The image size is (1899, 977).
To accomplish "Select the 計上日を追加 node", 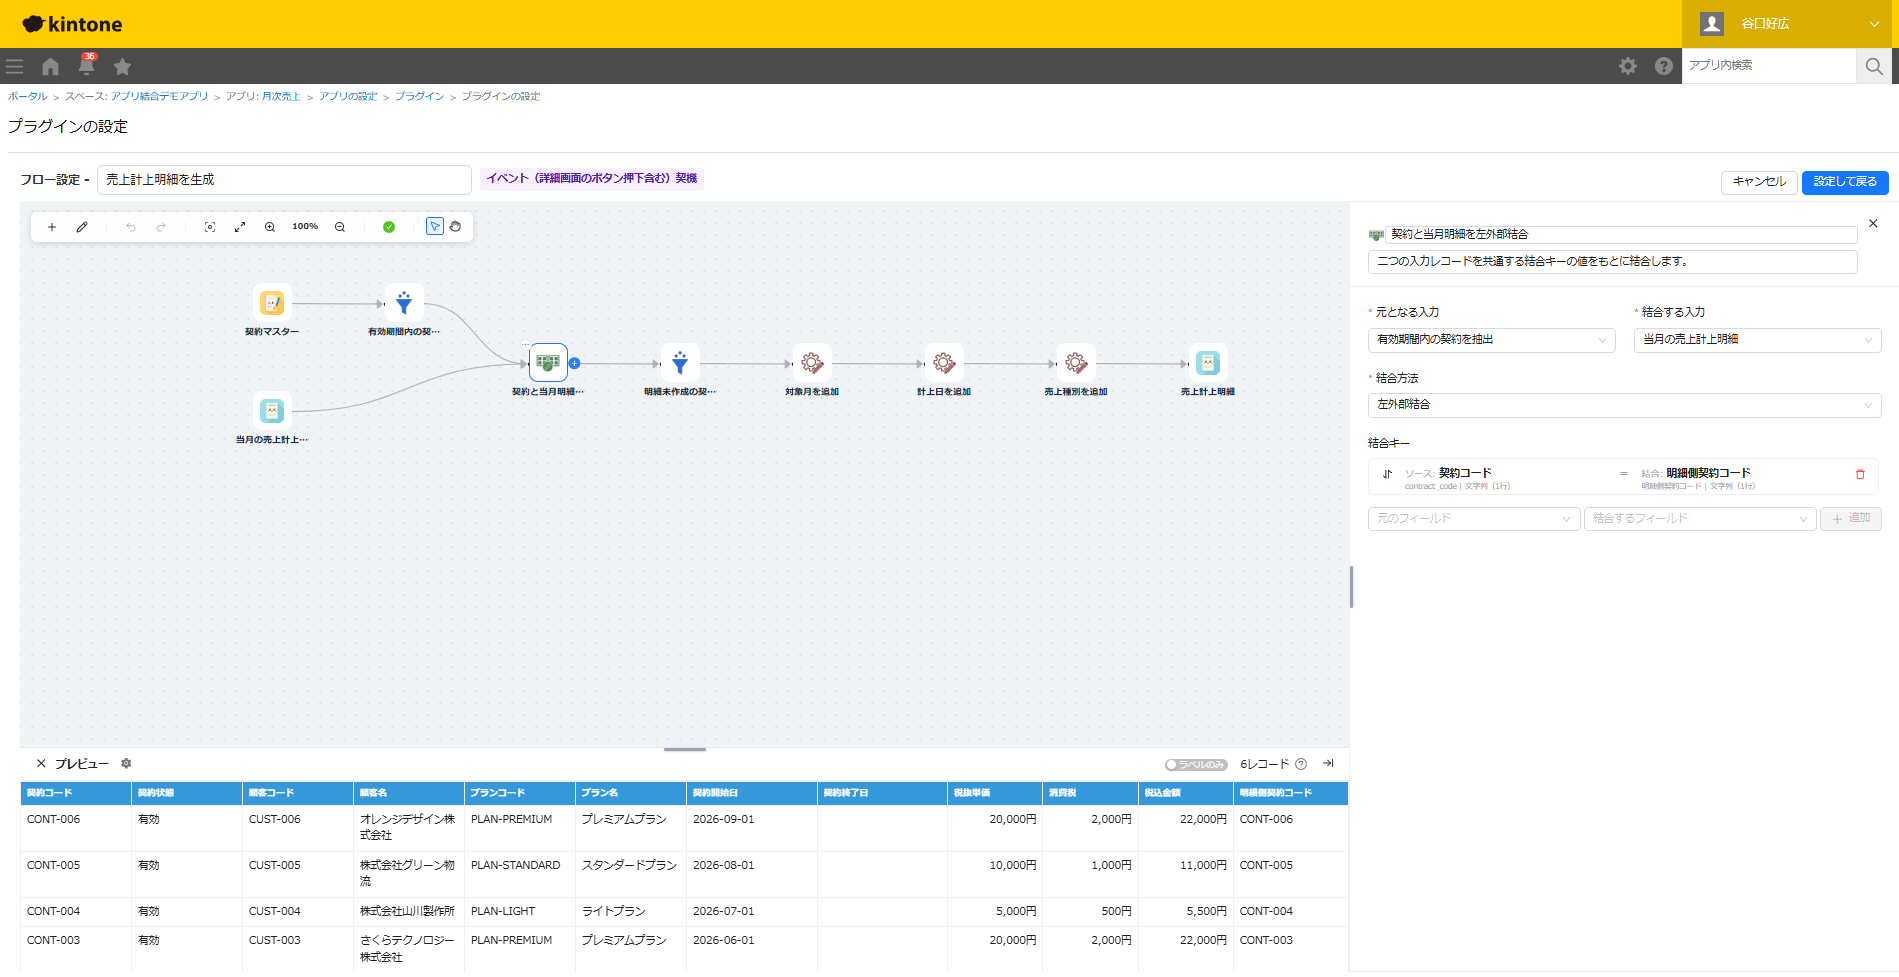I will 944,363.
